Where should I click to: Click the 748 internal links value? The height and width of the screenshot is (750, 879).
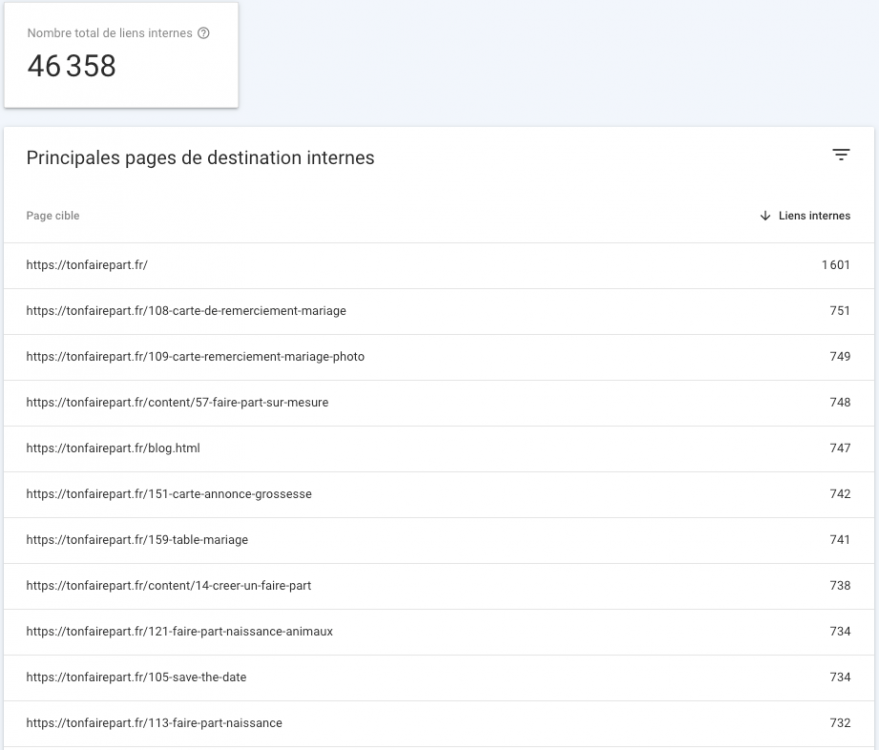840,402
